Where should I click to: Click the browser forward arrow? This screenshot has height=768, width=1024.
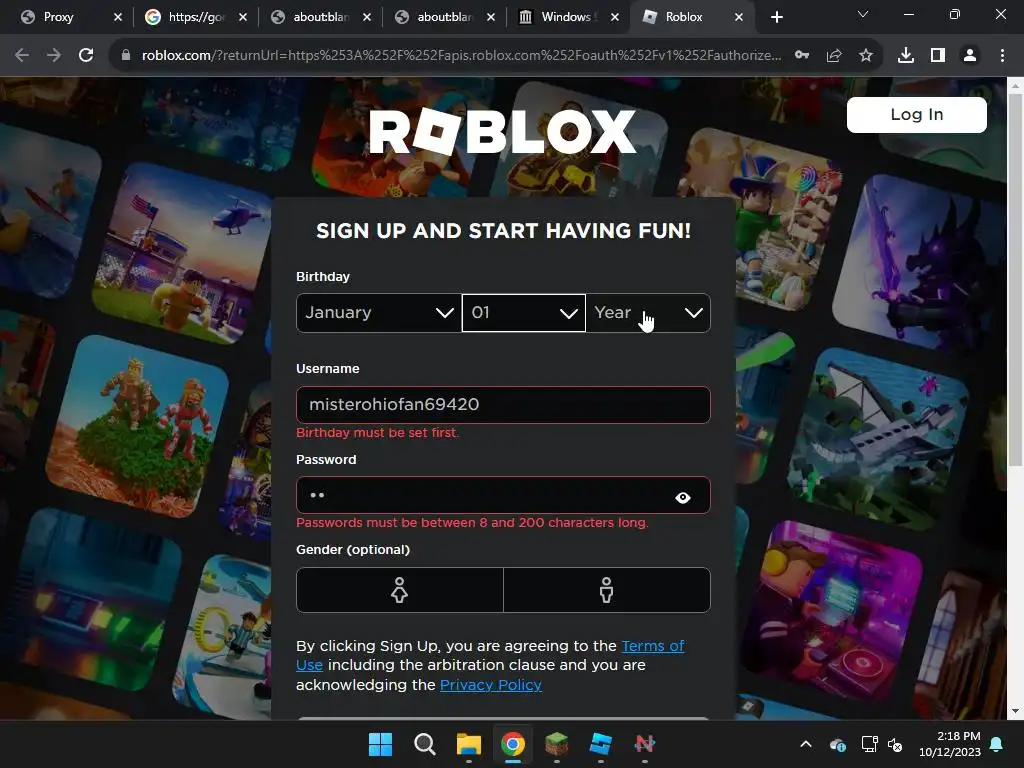pyautogui.click(x=54, y=56)
